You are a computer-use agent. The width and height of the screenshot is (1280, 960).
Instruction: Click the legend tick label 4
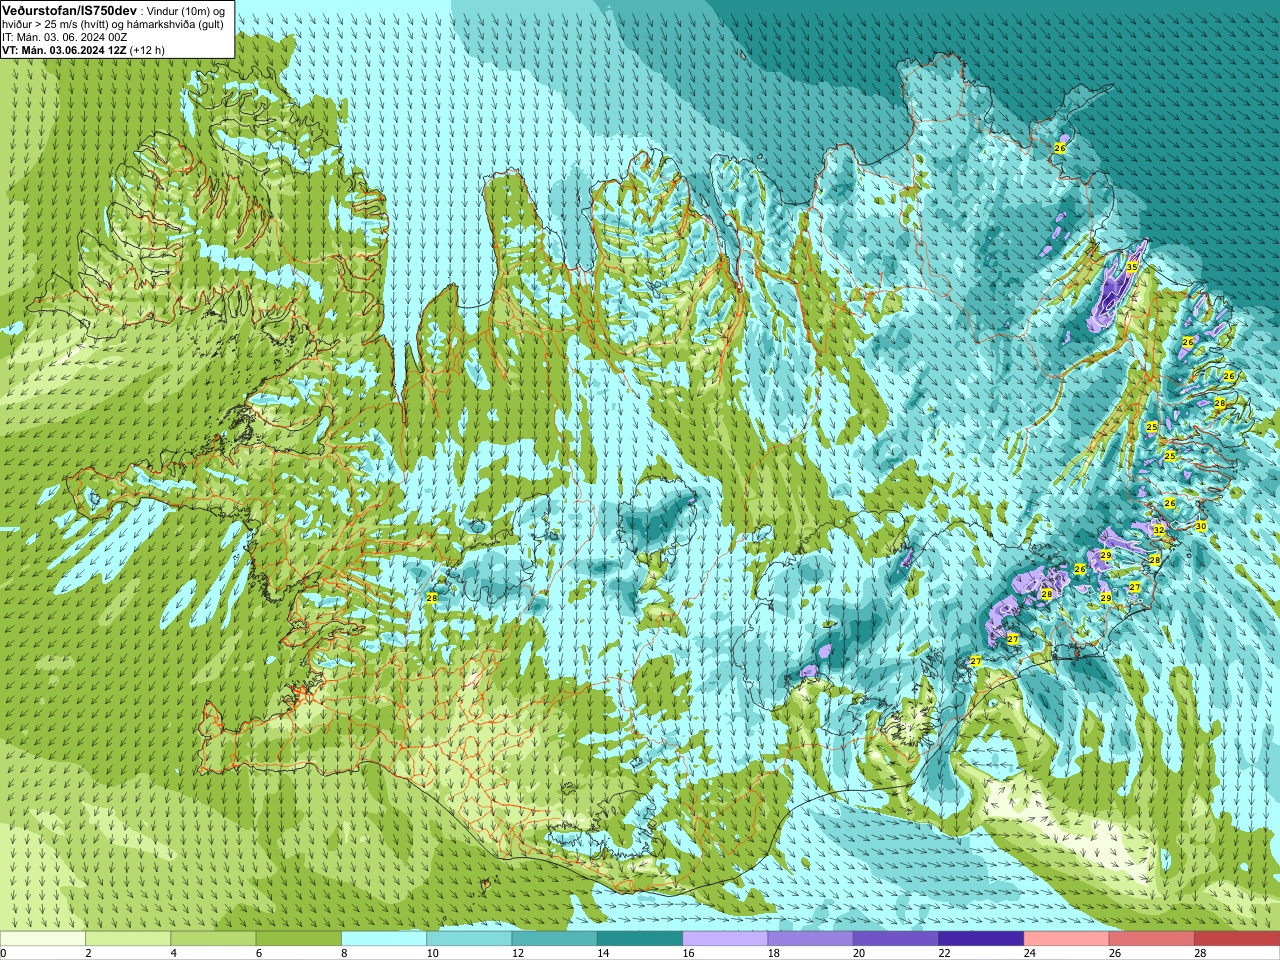click(x=174, y=953)
